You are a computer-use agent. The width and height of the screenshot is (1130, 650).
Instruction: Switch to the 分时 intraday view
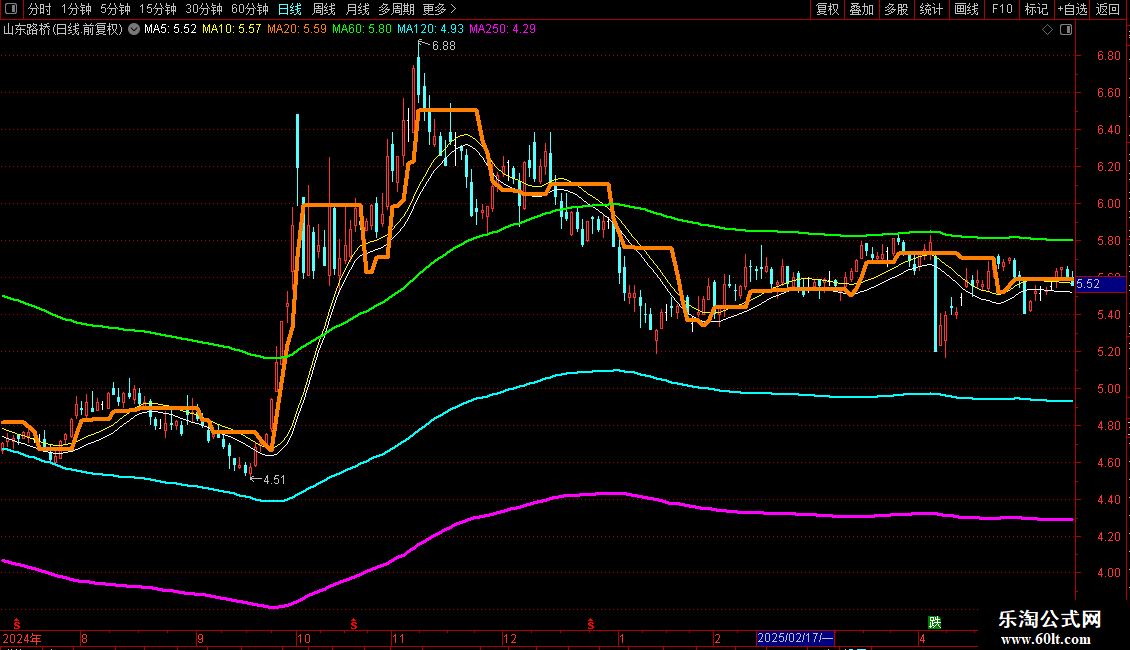(x=39, y=9)
